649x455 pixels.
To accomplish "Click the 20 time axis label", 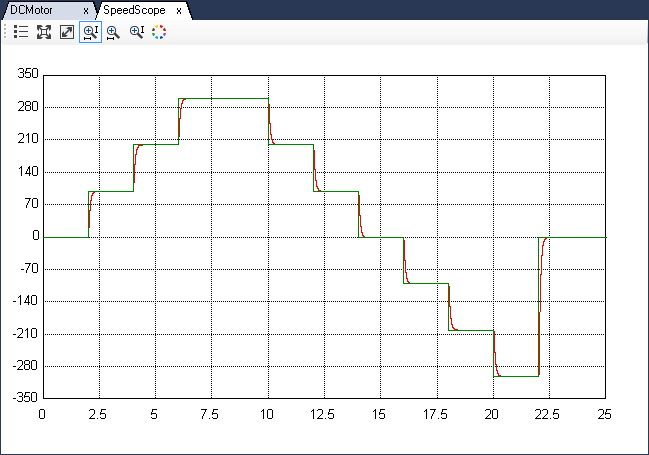I will [x=492, y=414].
